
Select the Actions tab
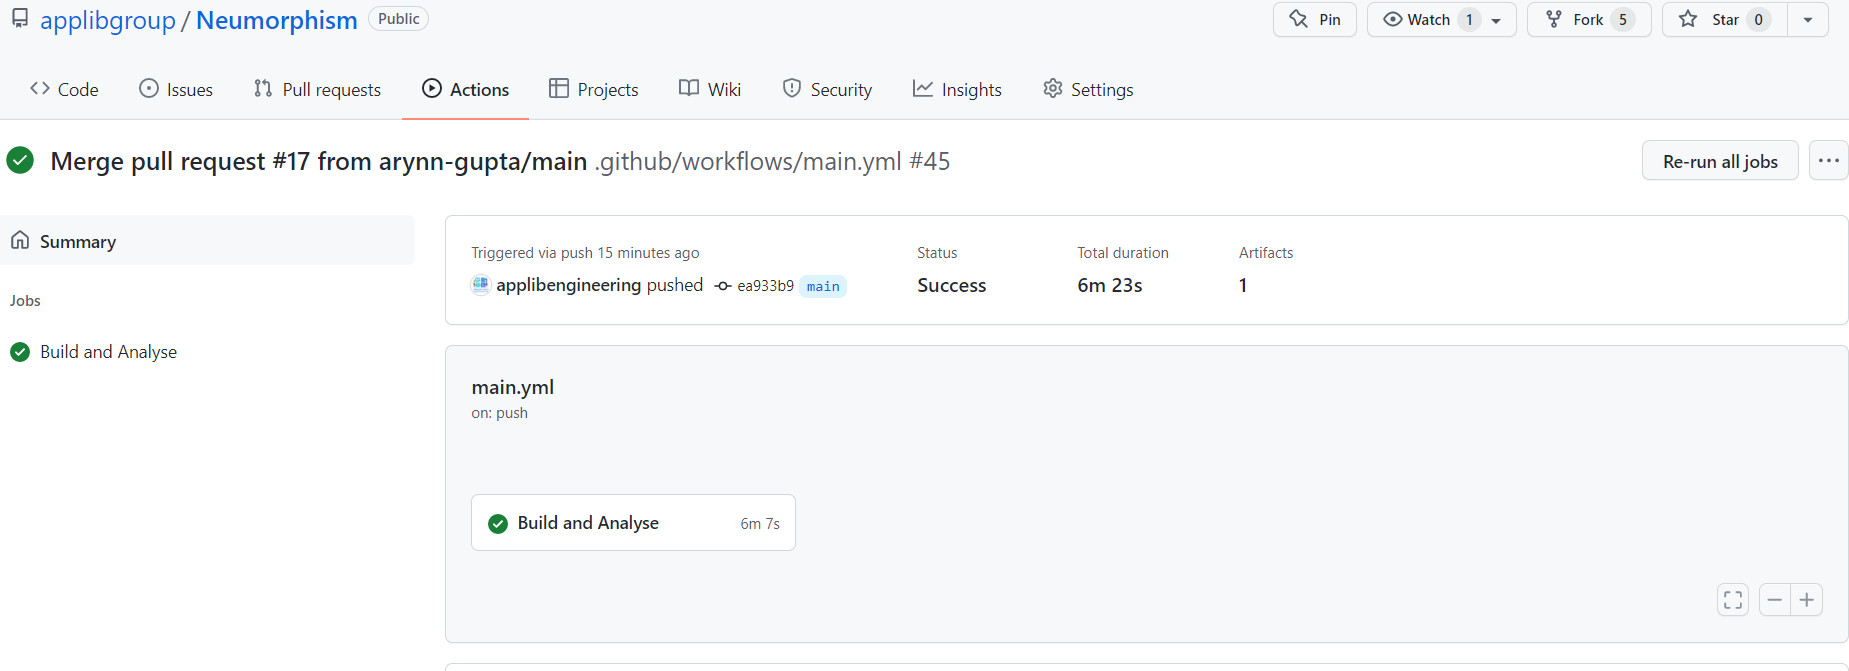[x=465, y=89]
